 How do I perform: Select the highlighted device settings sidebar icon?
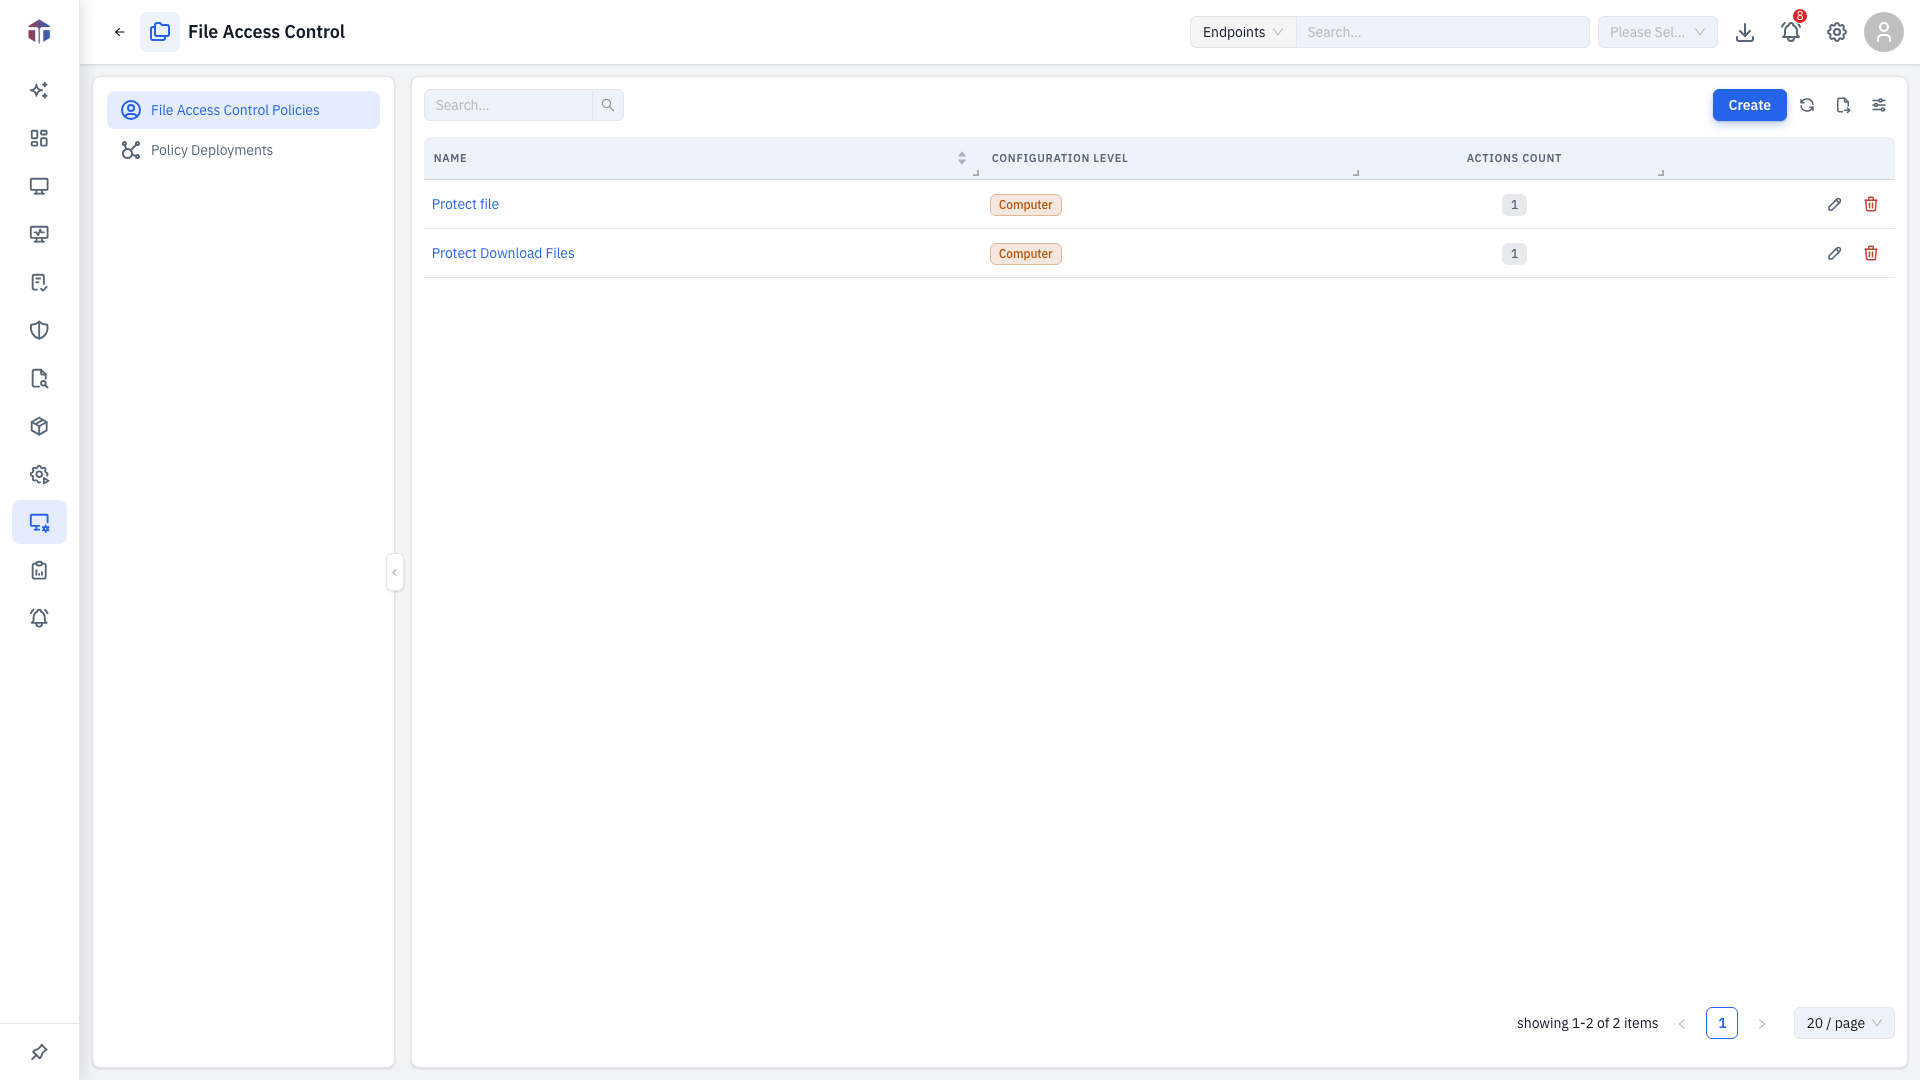[x=39, y=522]
